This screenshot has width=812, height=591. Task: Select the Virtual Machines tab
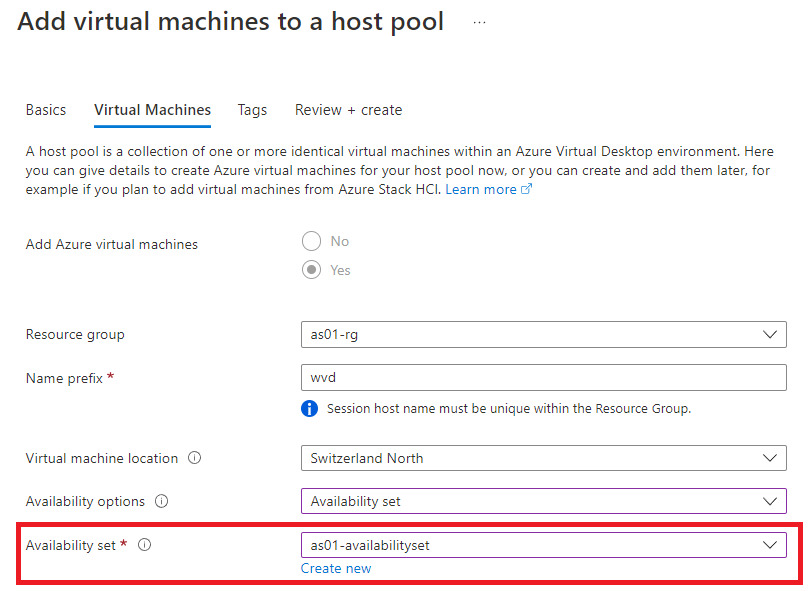point(152,110)
